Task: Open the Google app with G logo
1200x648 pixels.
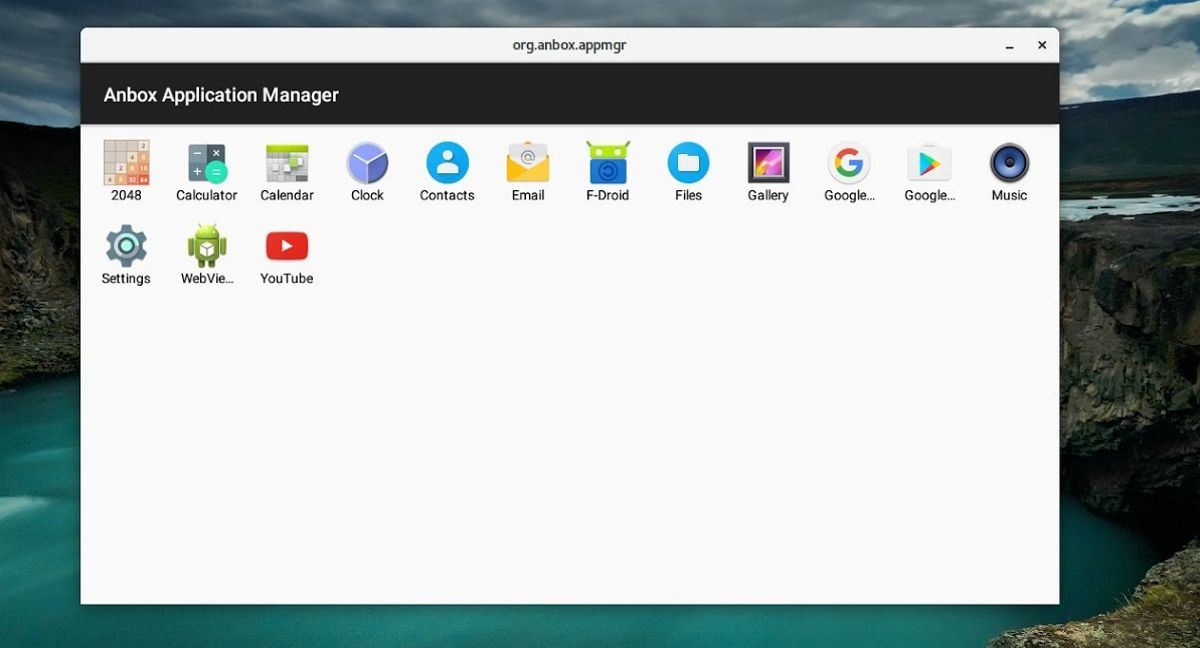Action: [849, 163]
